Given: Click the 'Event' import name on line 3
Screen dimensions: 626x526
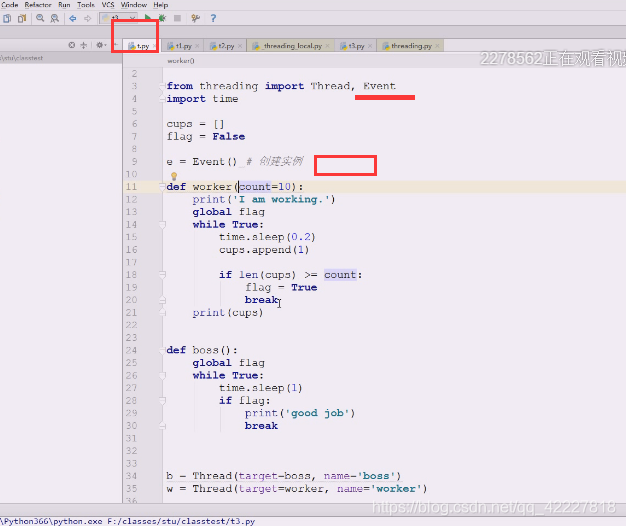Looking at the screenshot, I should coord(379,86).
